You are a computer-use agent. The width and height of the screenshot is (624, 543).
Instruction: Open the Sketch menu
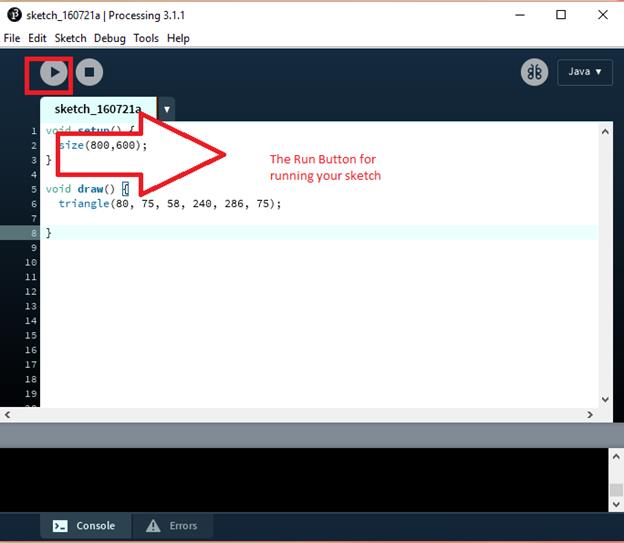(x=70, y=38)
